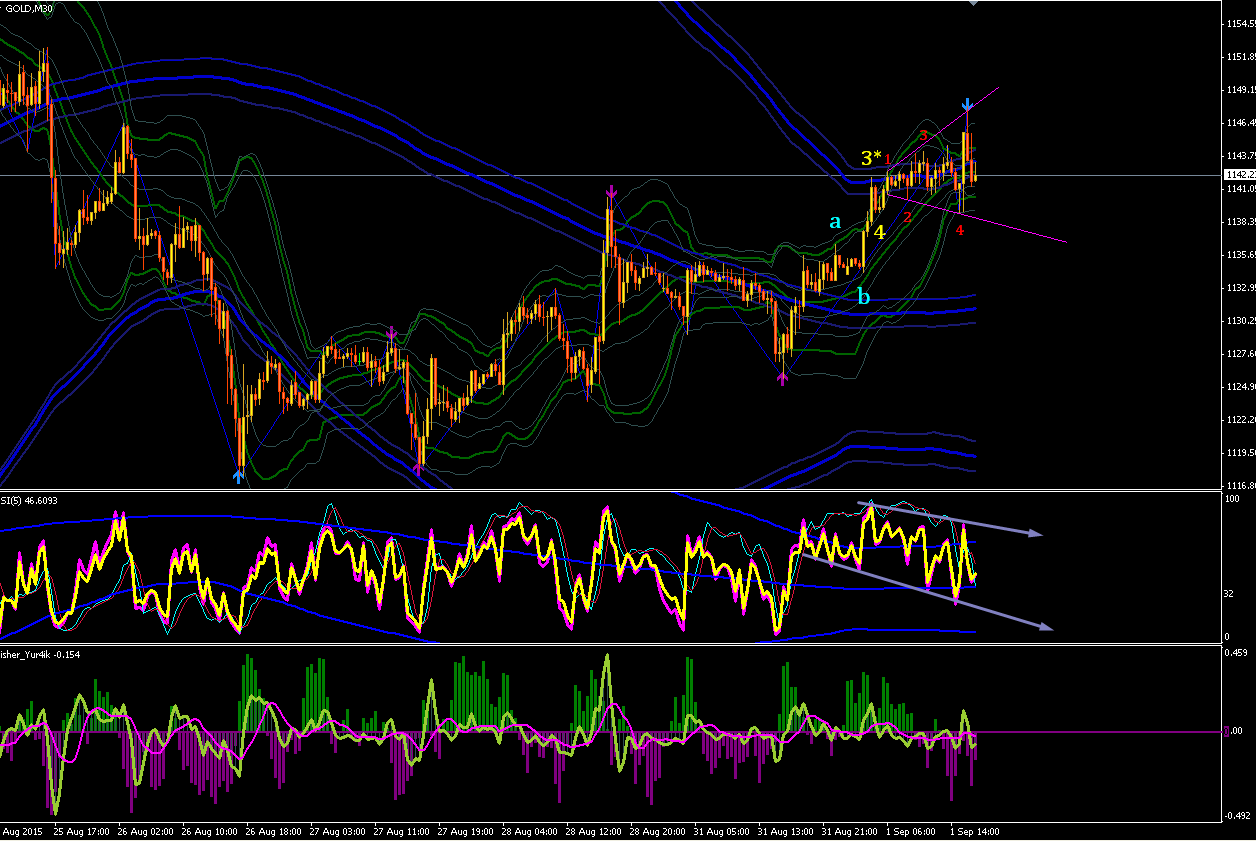Select the lower gray arrow in RSI window
Screen dimensions: 1256x841
pos(928,591)
